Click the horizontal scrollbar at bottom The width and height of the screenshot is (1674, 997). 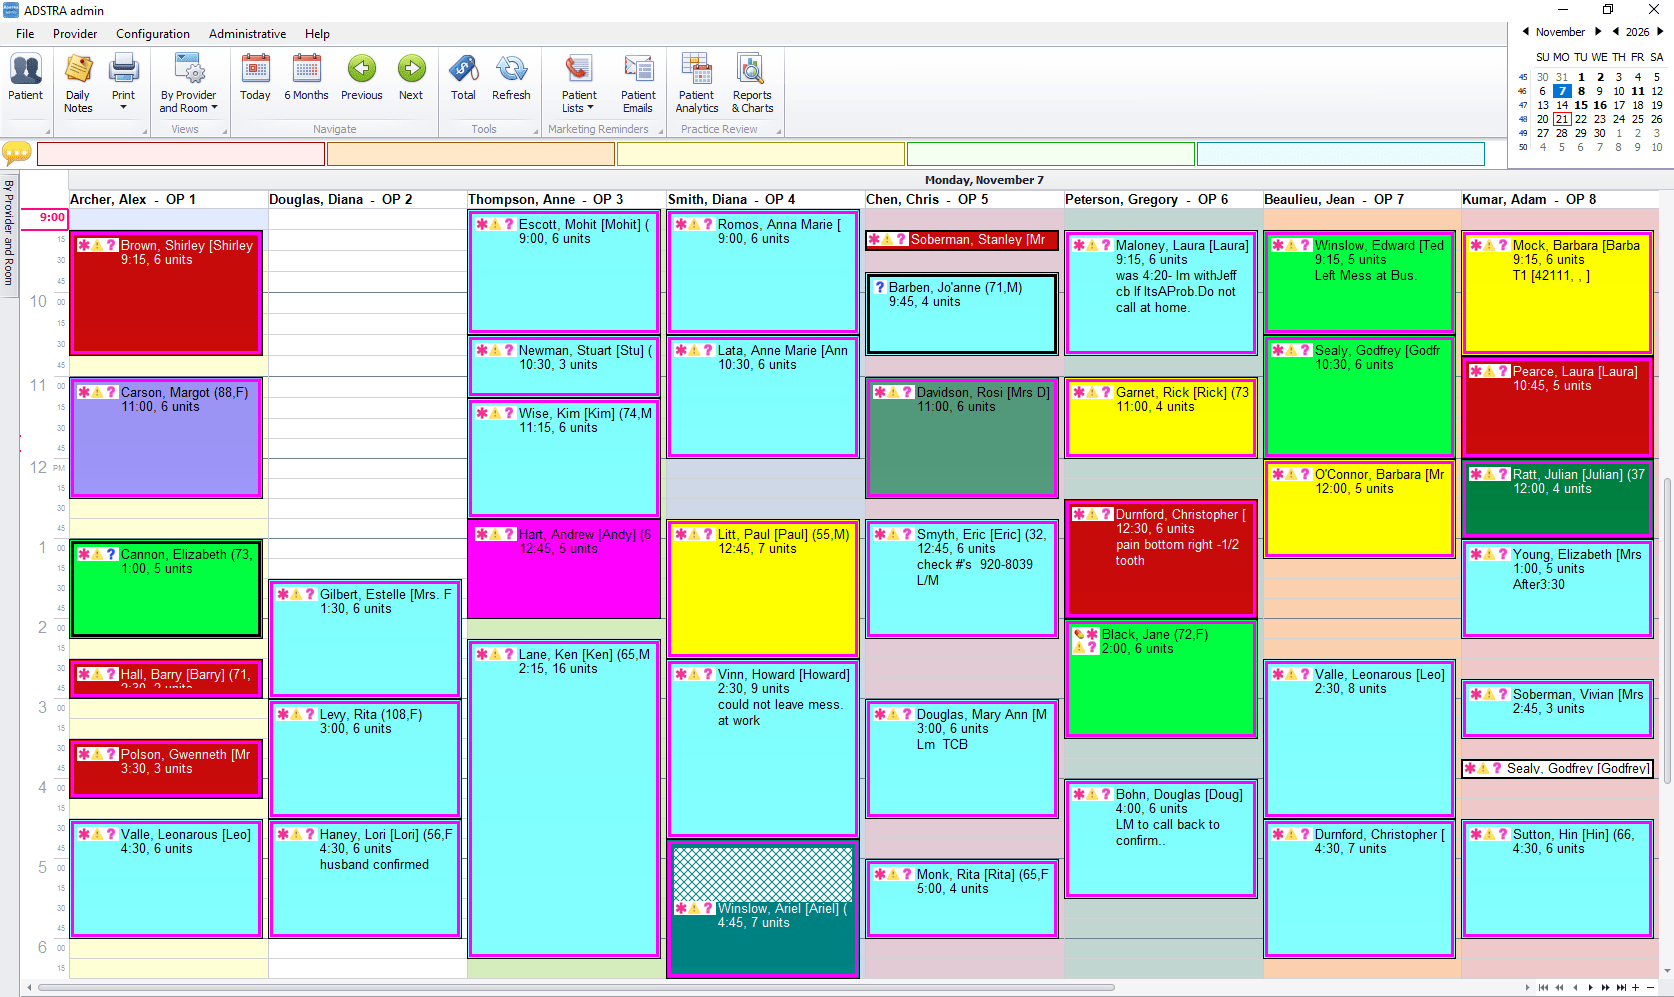point(576,988)
